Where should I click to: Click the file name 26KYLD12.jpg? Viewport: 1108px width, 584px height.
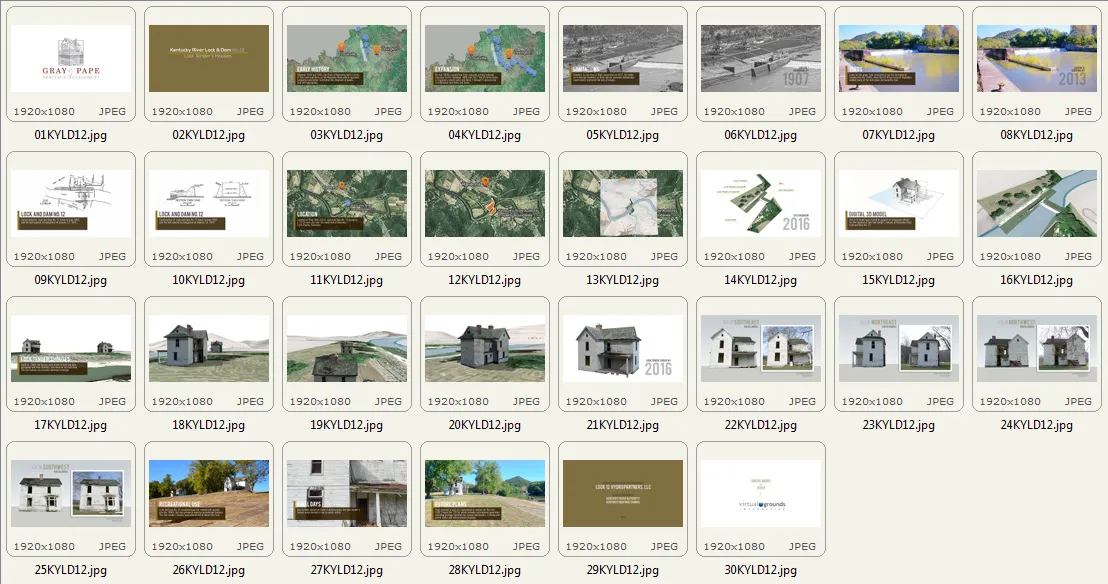pos(208,570)
